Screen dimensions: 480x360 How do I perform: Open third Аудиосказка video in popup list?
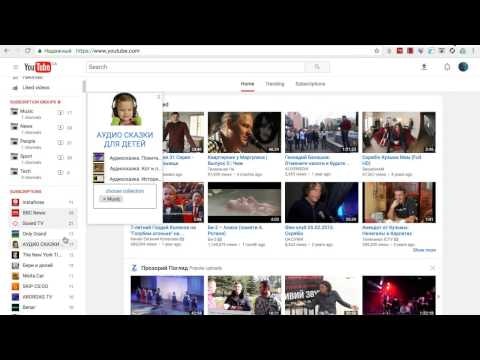127,179
